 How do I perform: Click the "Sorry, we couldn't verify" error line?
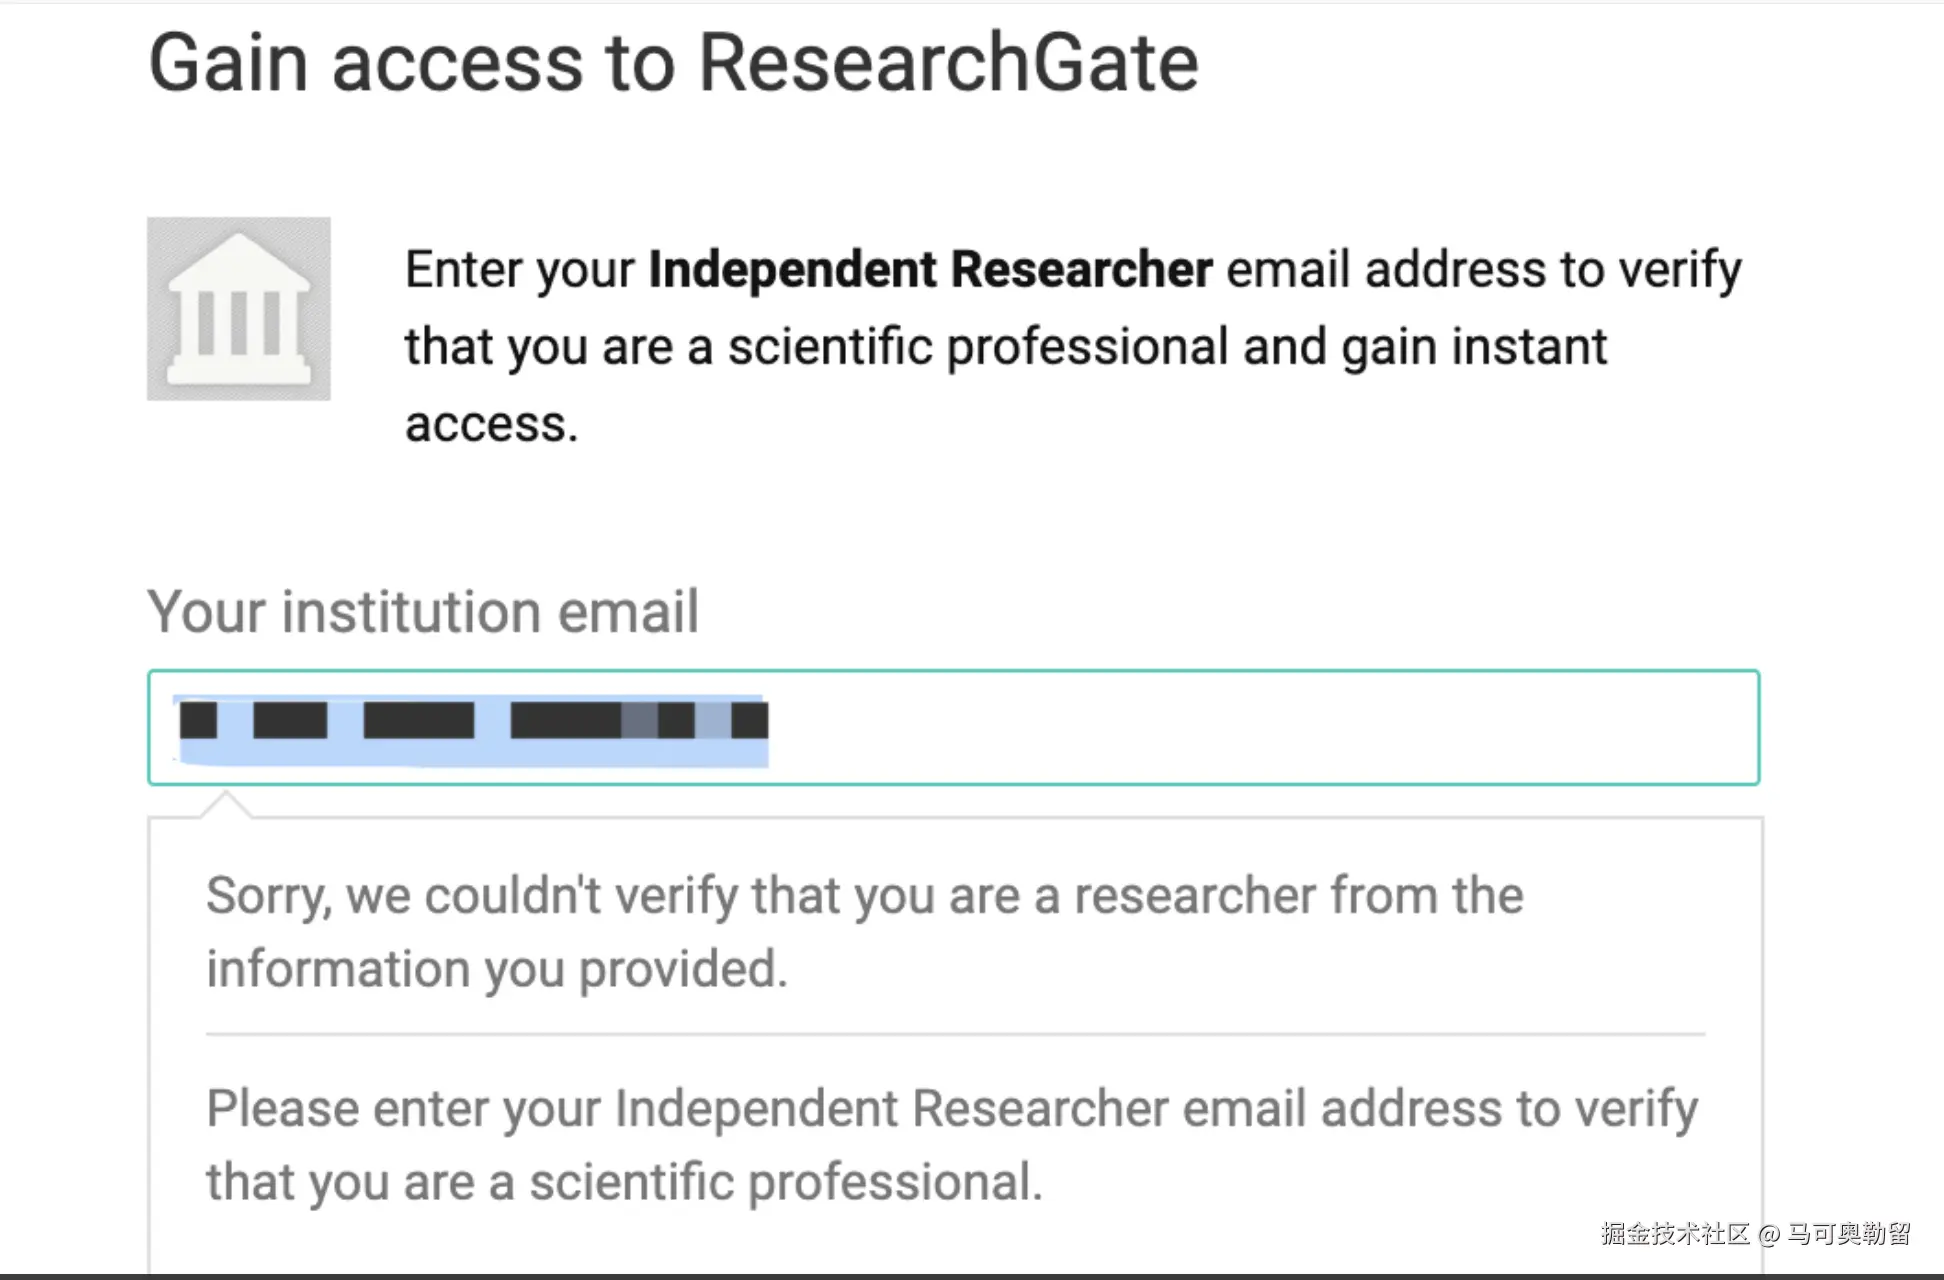tap(864, 895)
